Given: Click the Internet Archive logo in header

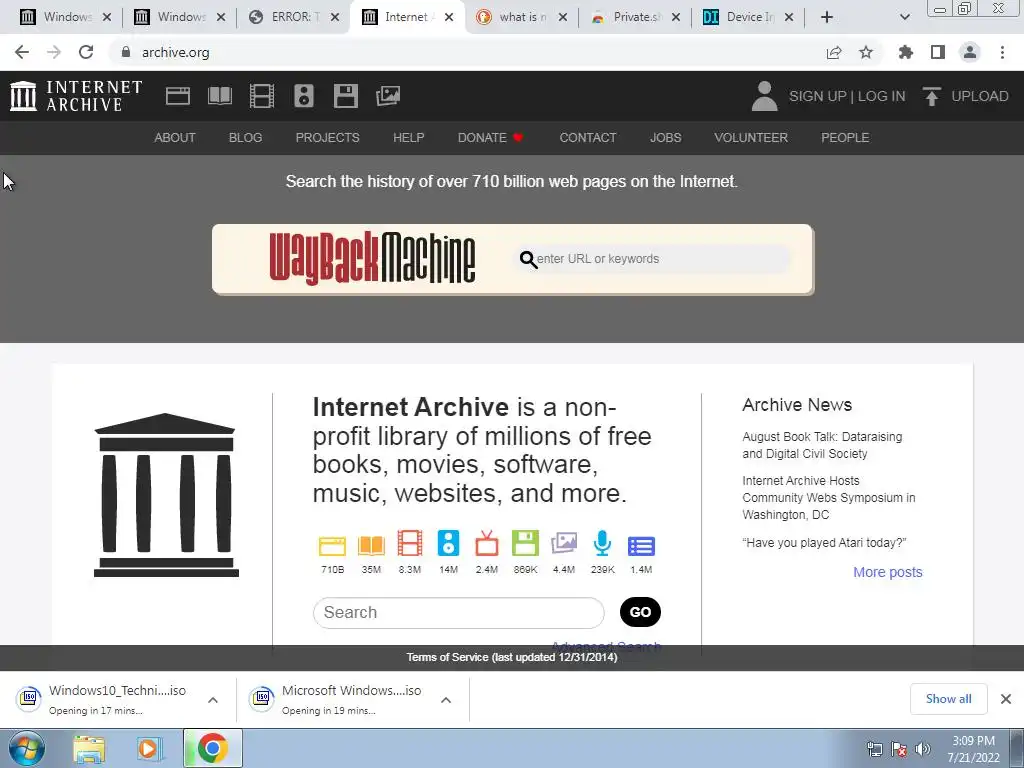Looking at the screenshot, I should click(76, 96).
